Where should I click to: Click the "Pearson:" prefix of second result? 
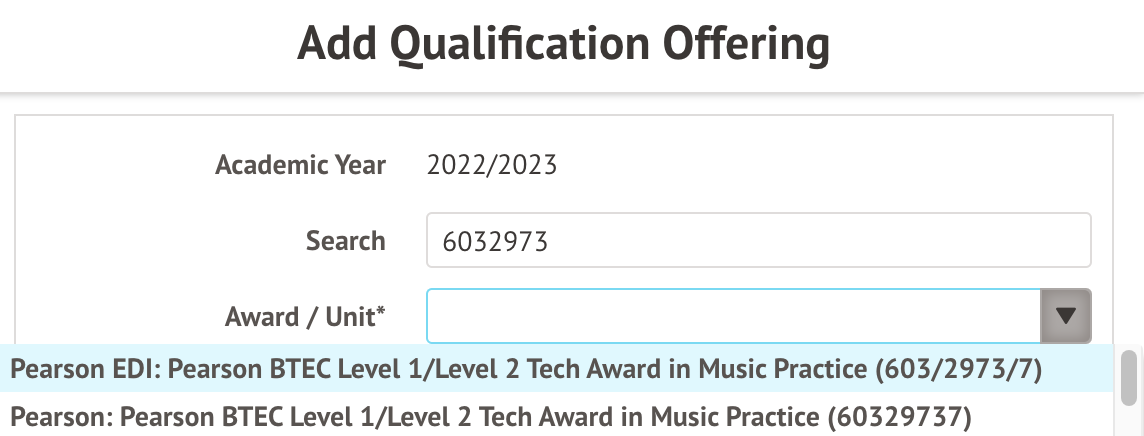pyautogui.click(x=61, y=414)
